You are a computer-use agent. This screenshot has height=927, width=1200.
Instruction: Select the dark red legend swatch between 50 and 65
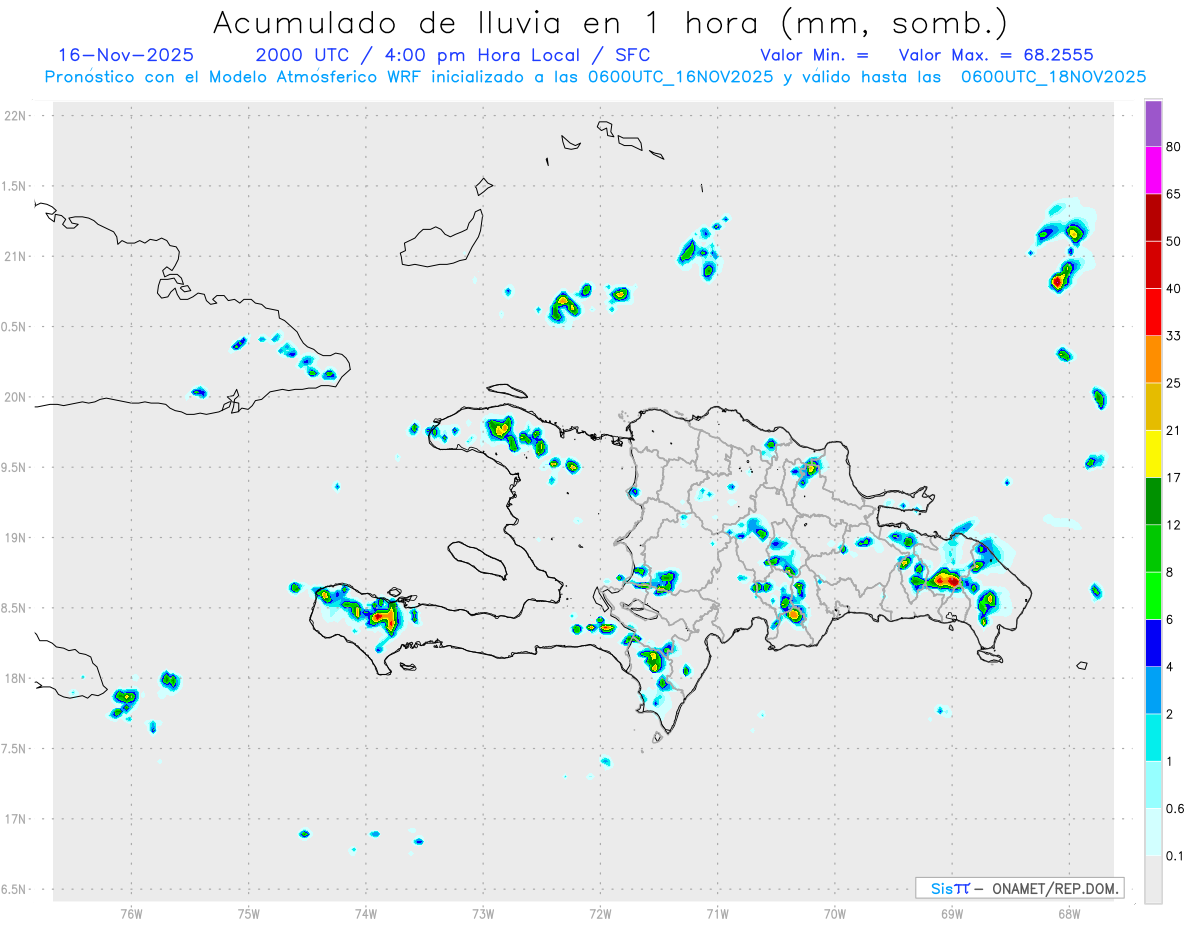coord(1153,218)
